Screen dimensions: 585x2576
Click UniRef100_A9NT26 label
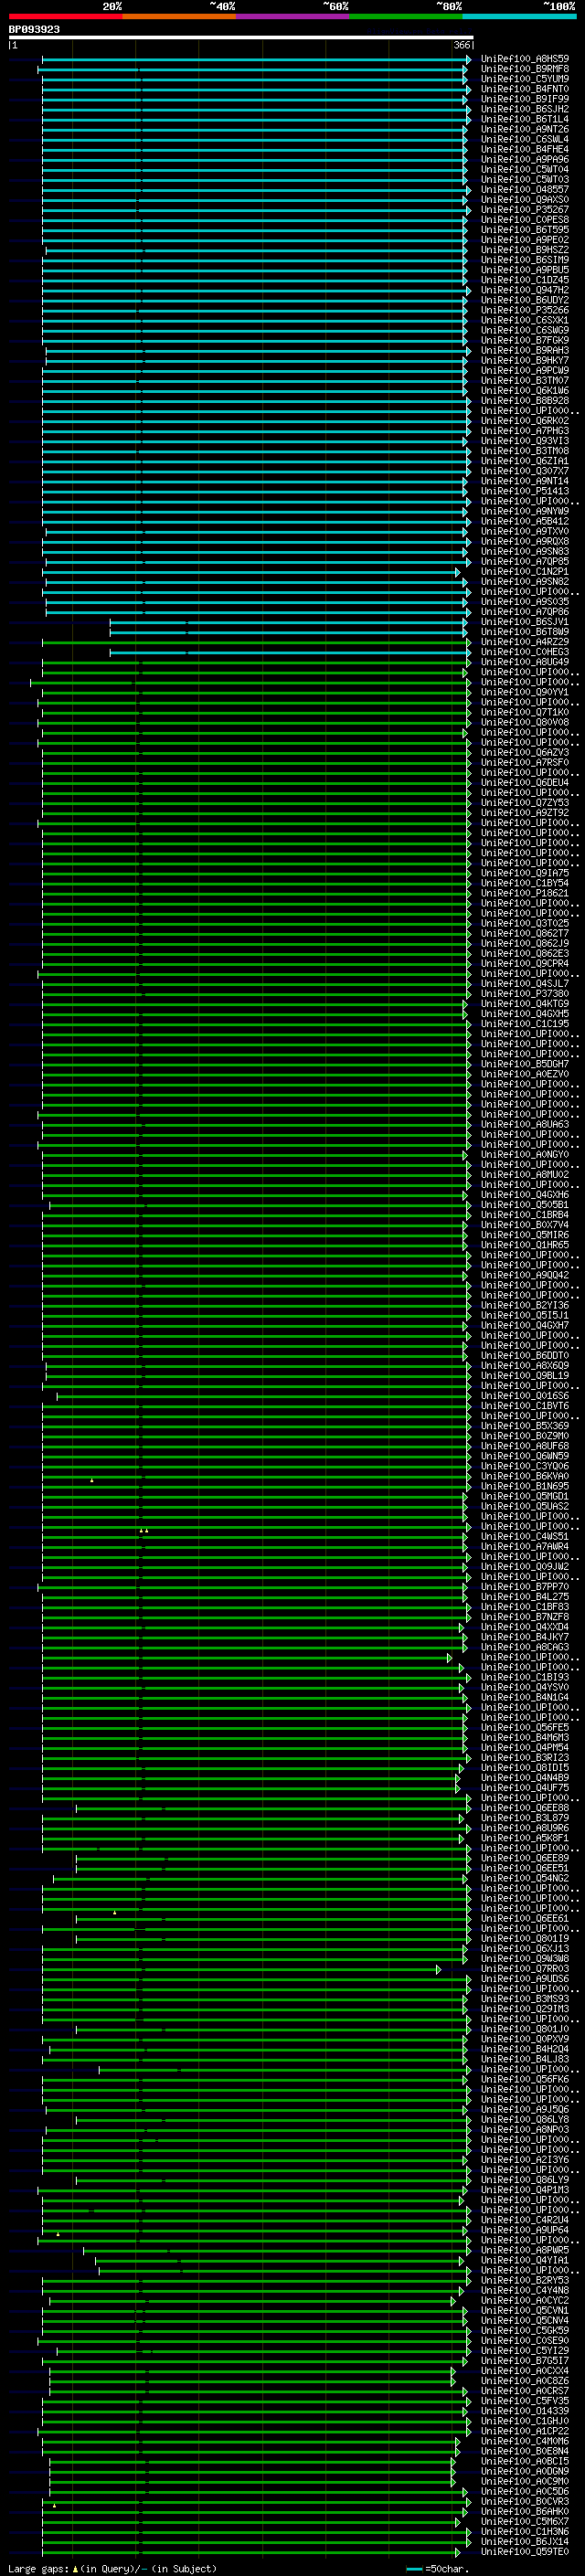[x=525, y=129]
